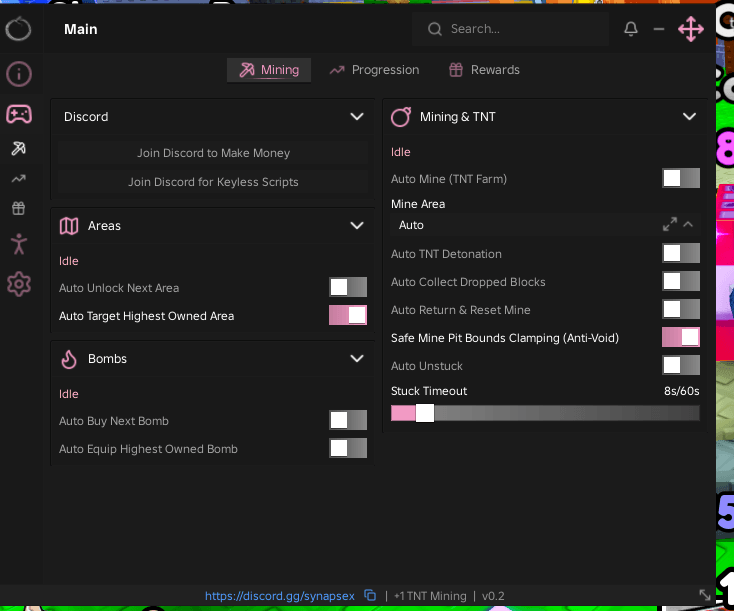Image resolution: width=734 pixels, height=611 pixels.
Task: Collapse the Areas section chevron
Action: pos(357,226)
